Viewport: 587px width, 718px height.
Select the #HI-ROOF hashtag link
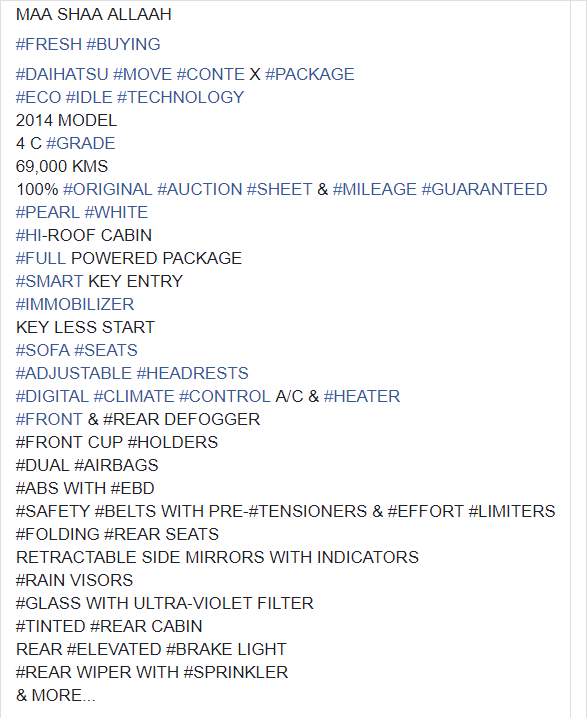tap(56, 235)
